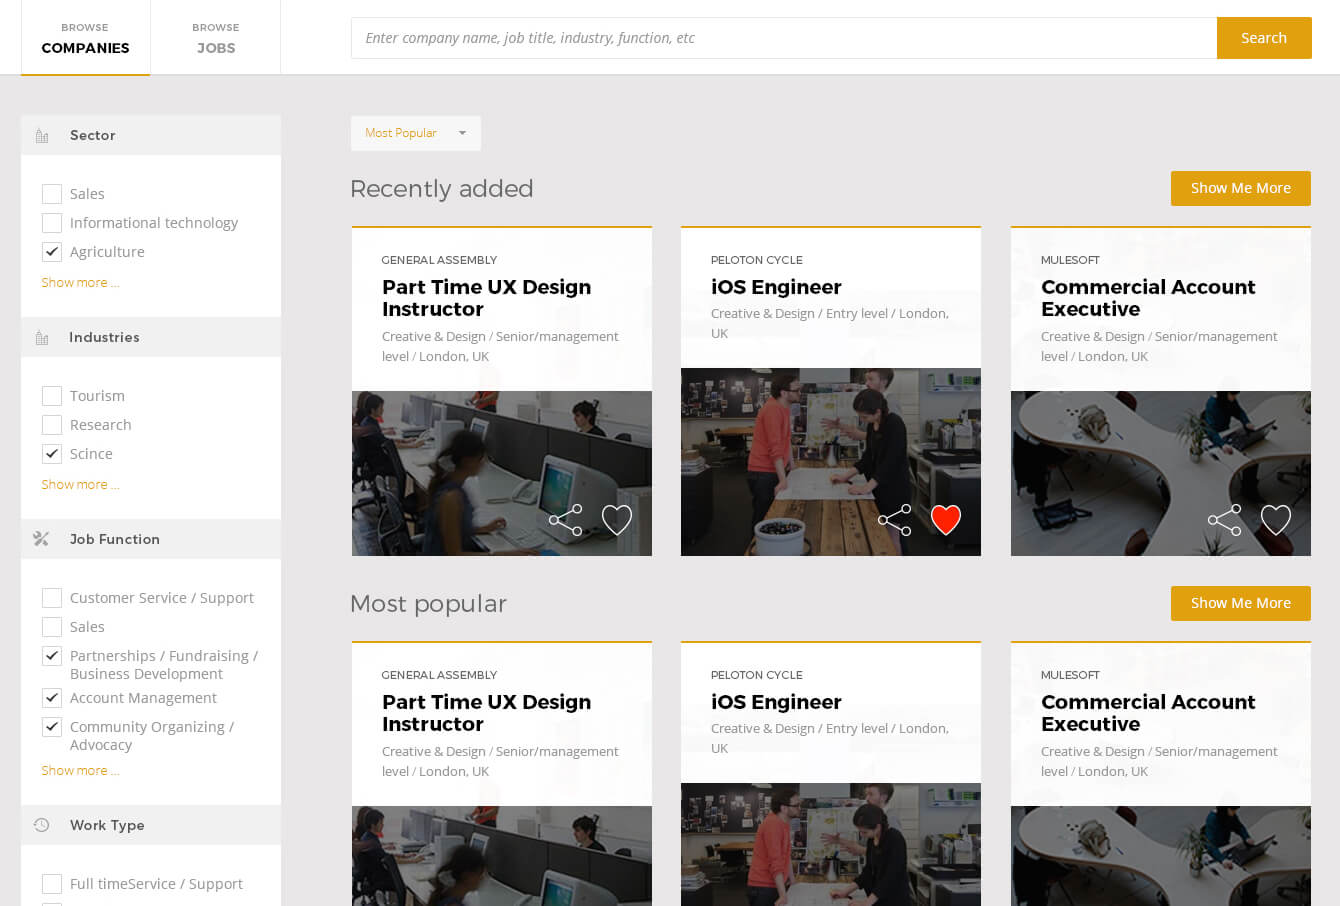Focus the company name search field
The height and width of the screenshot is (906, 1340).
pos(784,38)
